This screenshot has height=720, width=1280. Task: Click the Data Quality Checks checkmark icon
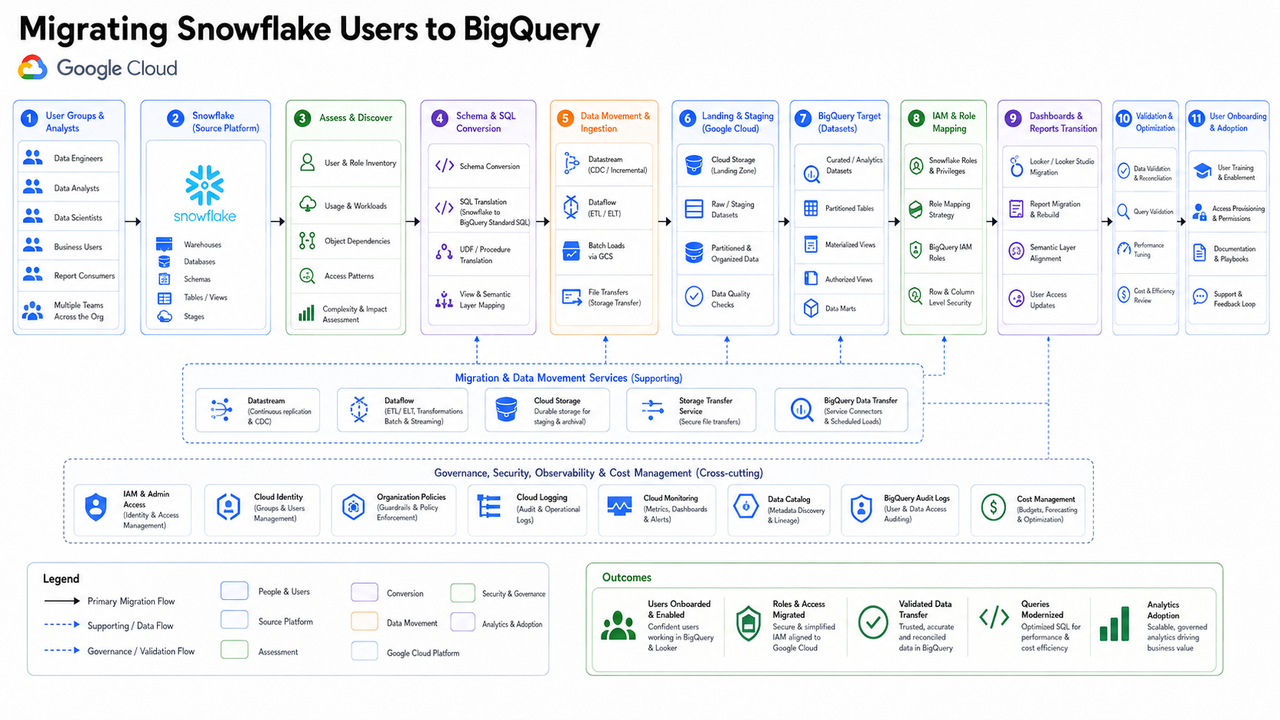[694, 297]
